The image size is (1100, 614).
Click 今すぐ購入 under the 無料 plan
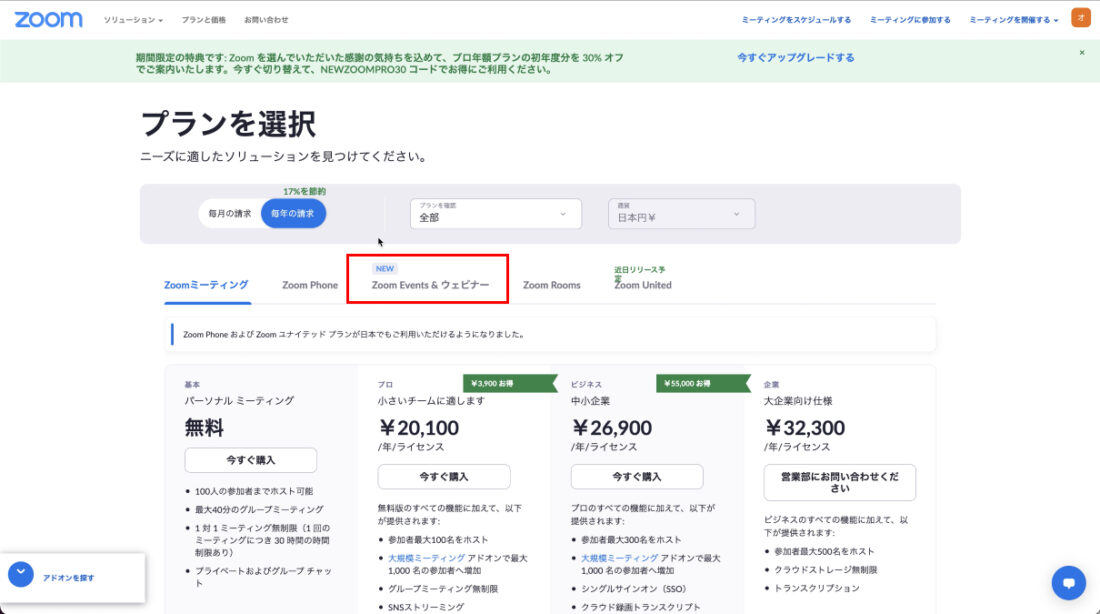tap(250, 460)
